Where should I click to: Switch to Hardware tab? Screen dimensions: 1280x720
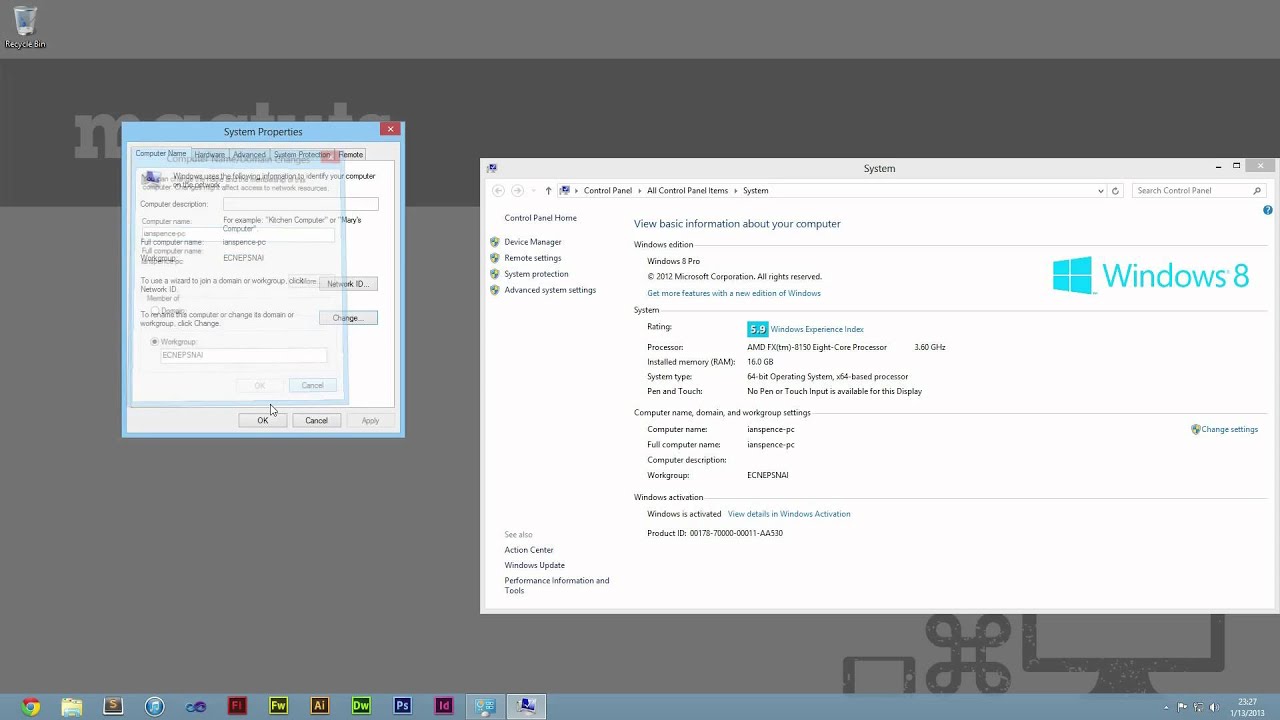[x=209, y=155]
